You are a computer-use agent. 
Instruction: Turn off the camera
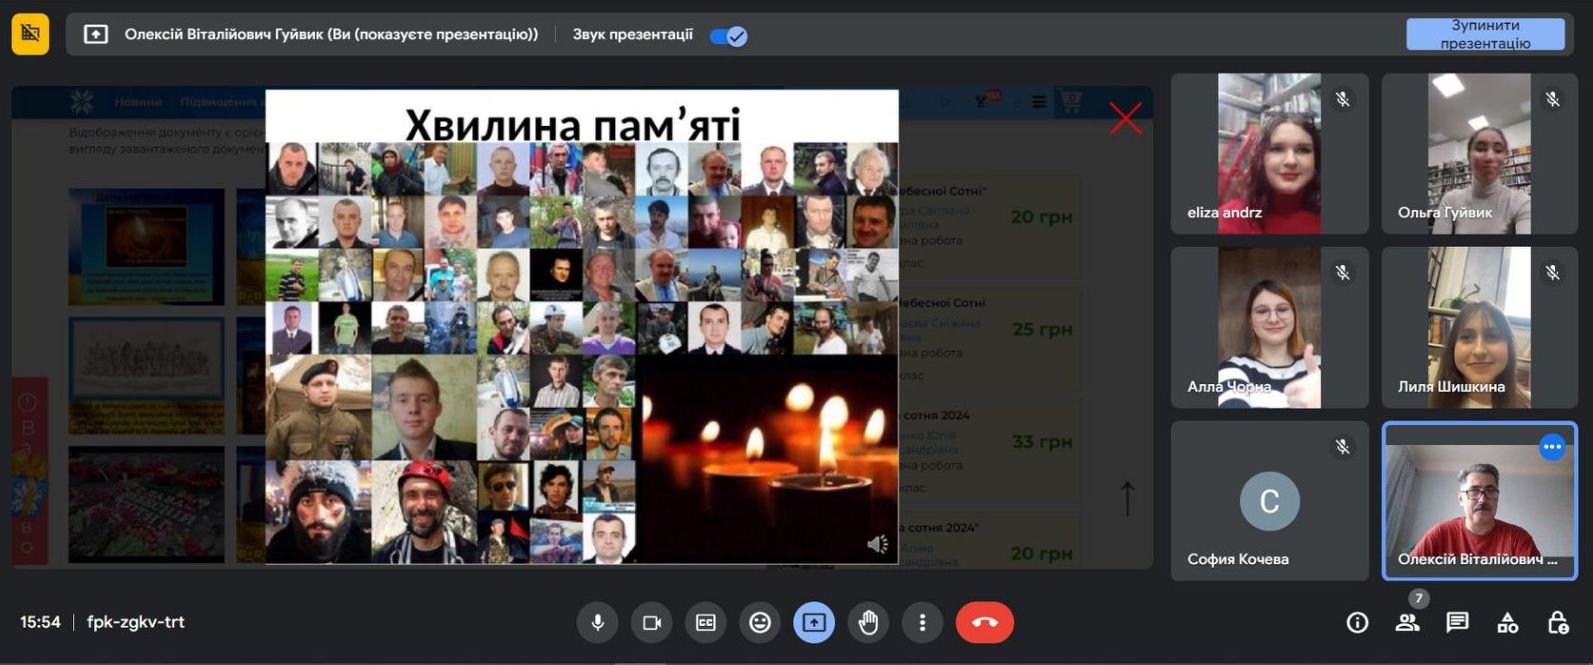coord(651,623)
